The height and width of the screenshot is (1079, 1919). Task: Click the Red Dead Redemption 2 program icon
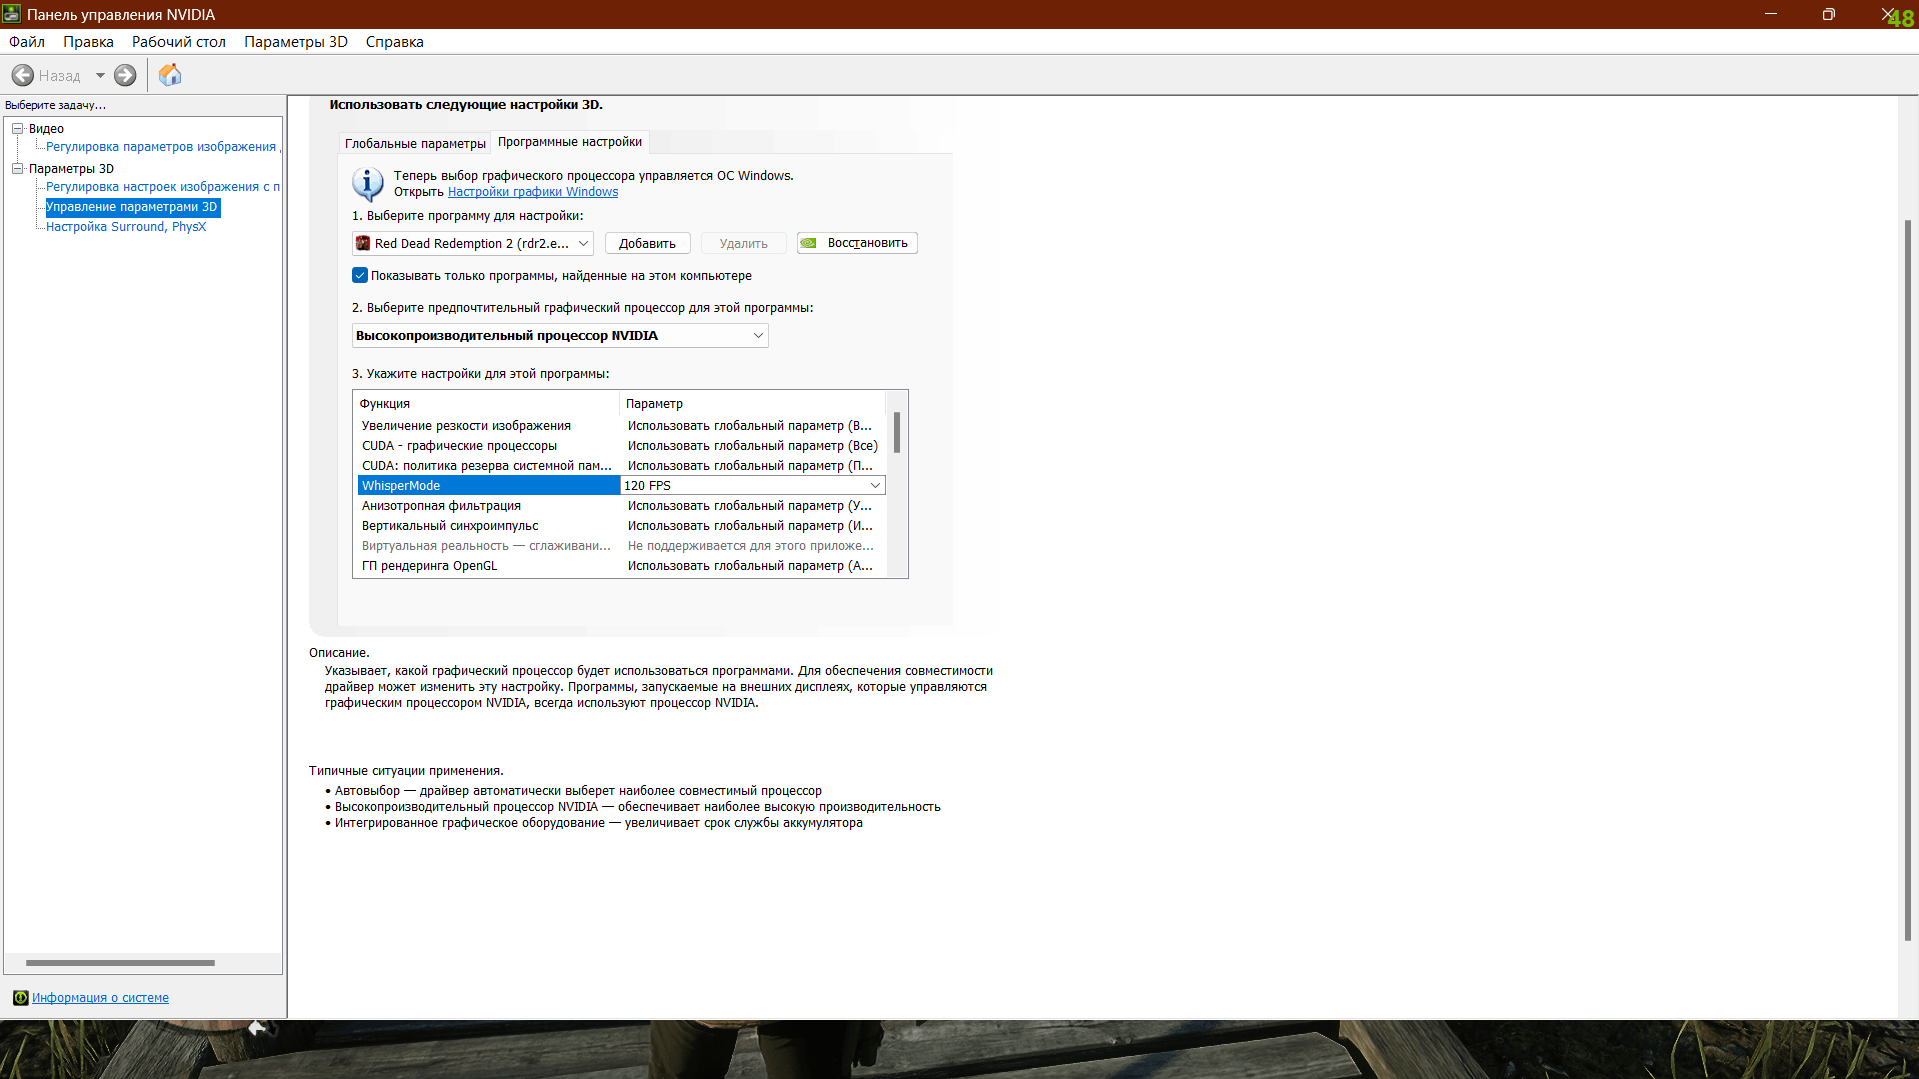(363, 243)
